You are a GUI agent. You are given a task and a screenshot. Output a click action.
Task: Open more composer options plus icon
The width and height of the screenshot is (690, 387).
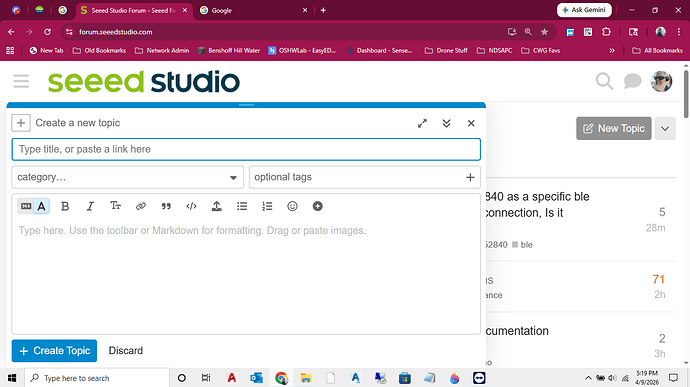tap(318, 206)
